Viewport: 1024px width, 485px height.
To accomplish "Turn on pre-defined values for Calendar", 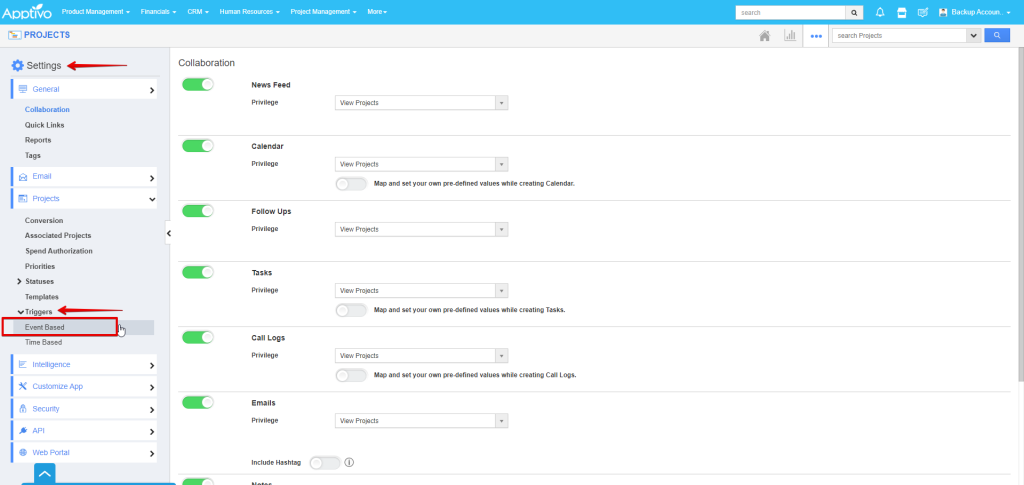I will (351, 184).
